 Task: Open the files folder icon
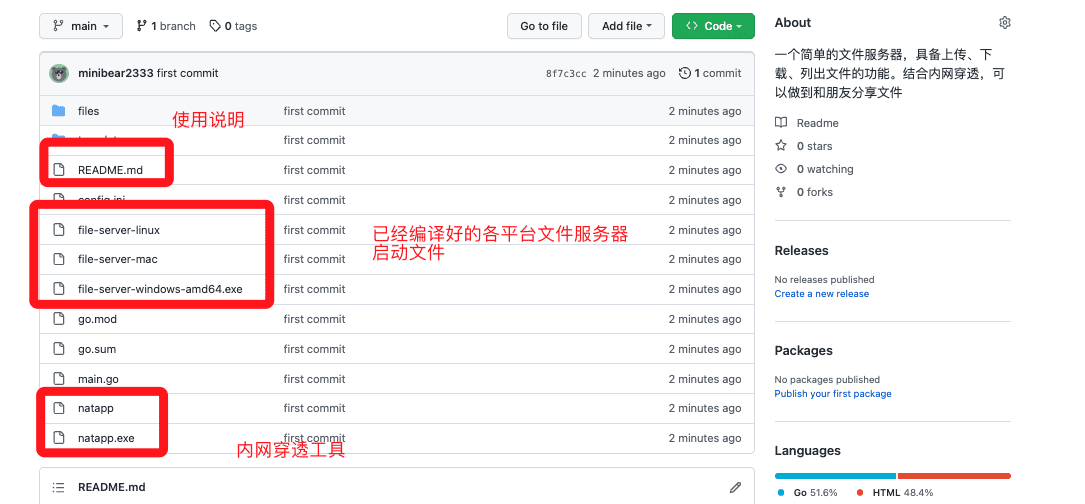coord(58,111)
